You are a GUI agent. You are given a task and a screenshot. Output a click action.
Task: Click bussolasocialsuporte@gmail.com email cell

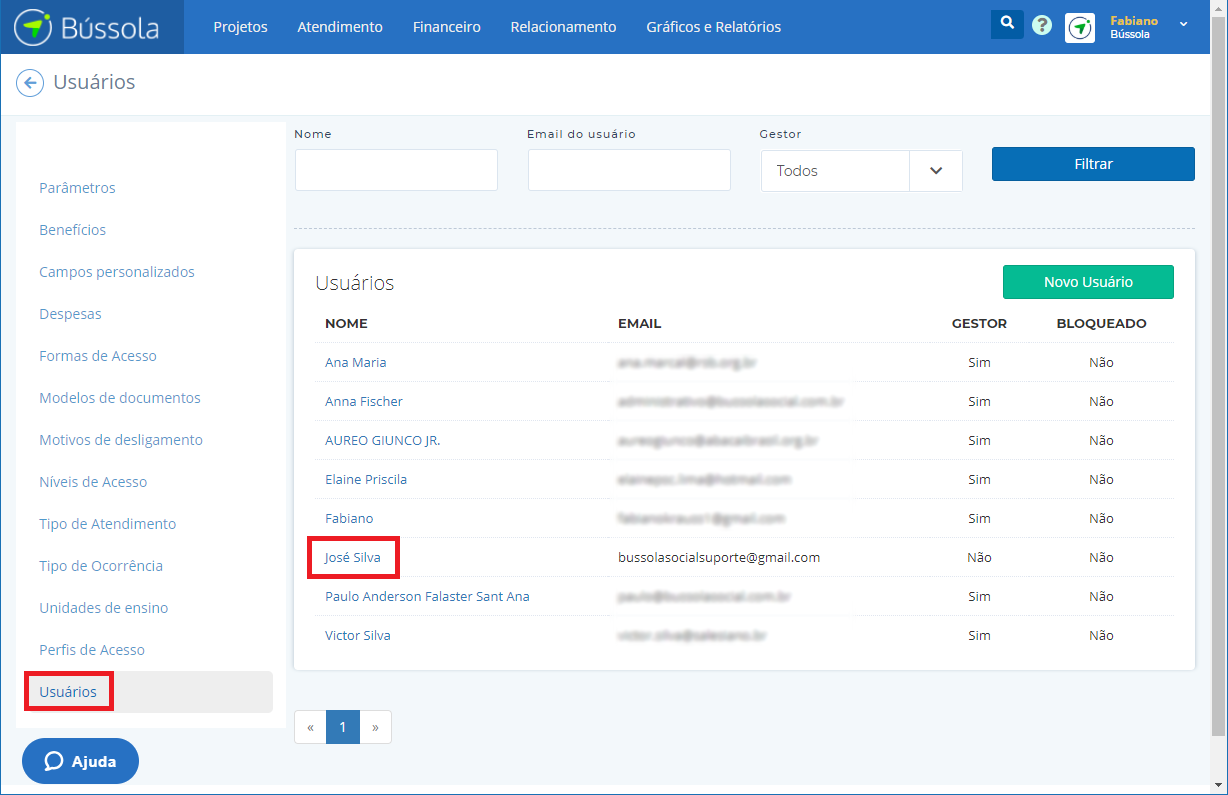719,558
